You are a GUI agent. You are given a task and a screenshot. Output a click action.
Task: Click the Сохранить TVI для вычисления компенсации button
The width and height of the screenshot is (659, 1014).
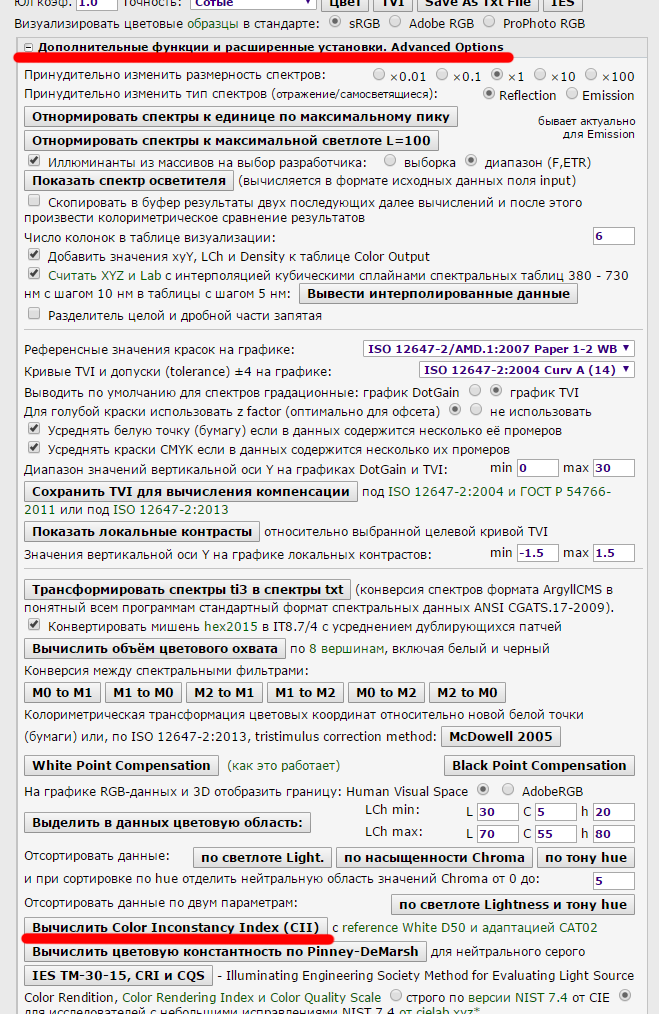[191, 491]
